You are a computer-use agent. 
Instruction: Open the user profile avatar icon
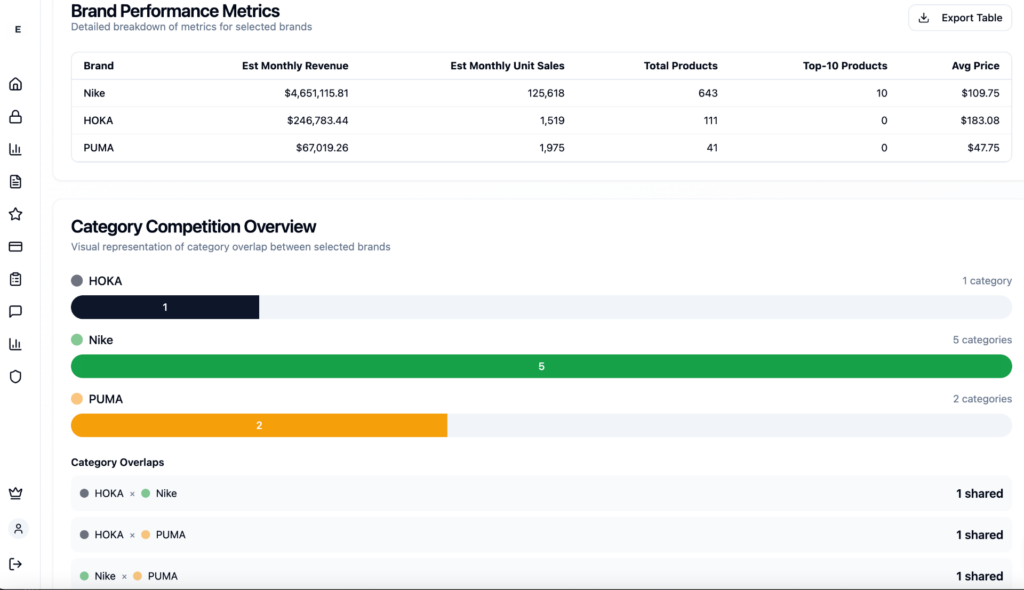point(17,528)
